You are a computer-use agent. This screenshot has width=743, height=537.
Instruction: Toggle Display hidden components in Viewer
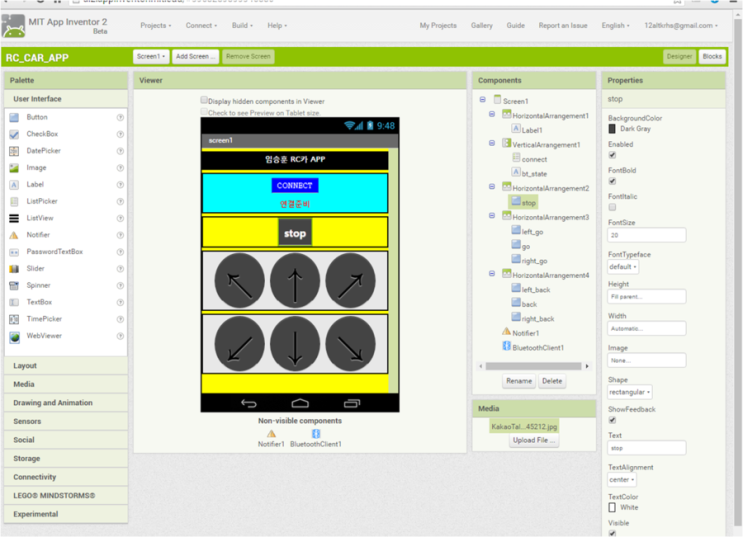204,100
